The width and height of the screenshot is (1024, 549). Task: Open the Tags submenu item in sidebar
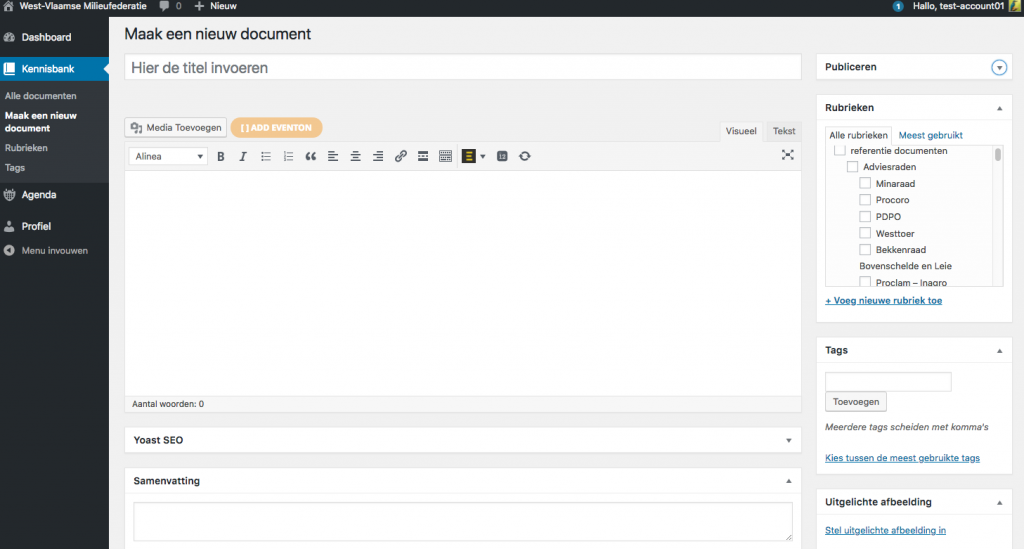click(x=15, y=168)
